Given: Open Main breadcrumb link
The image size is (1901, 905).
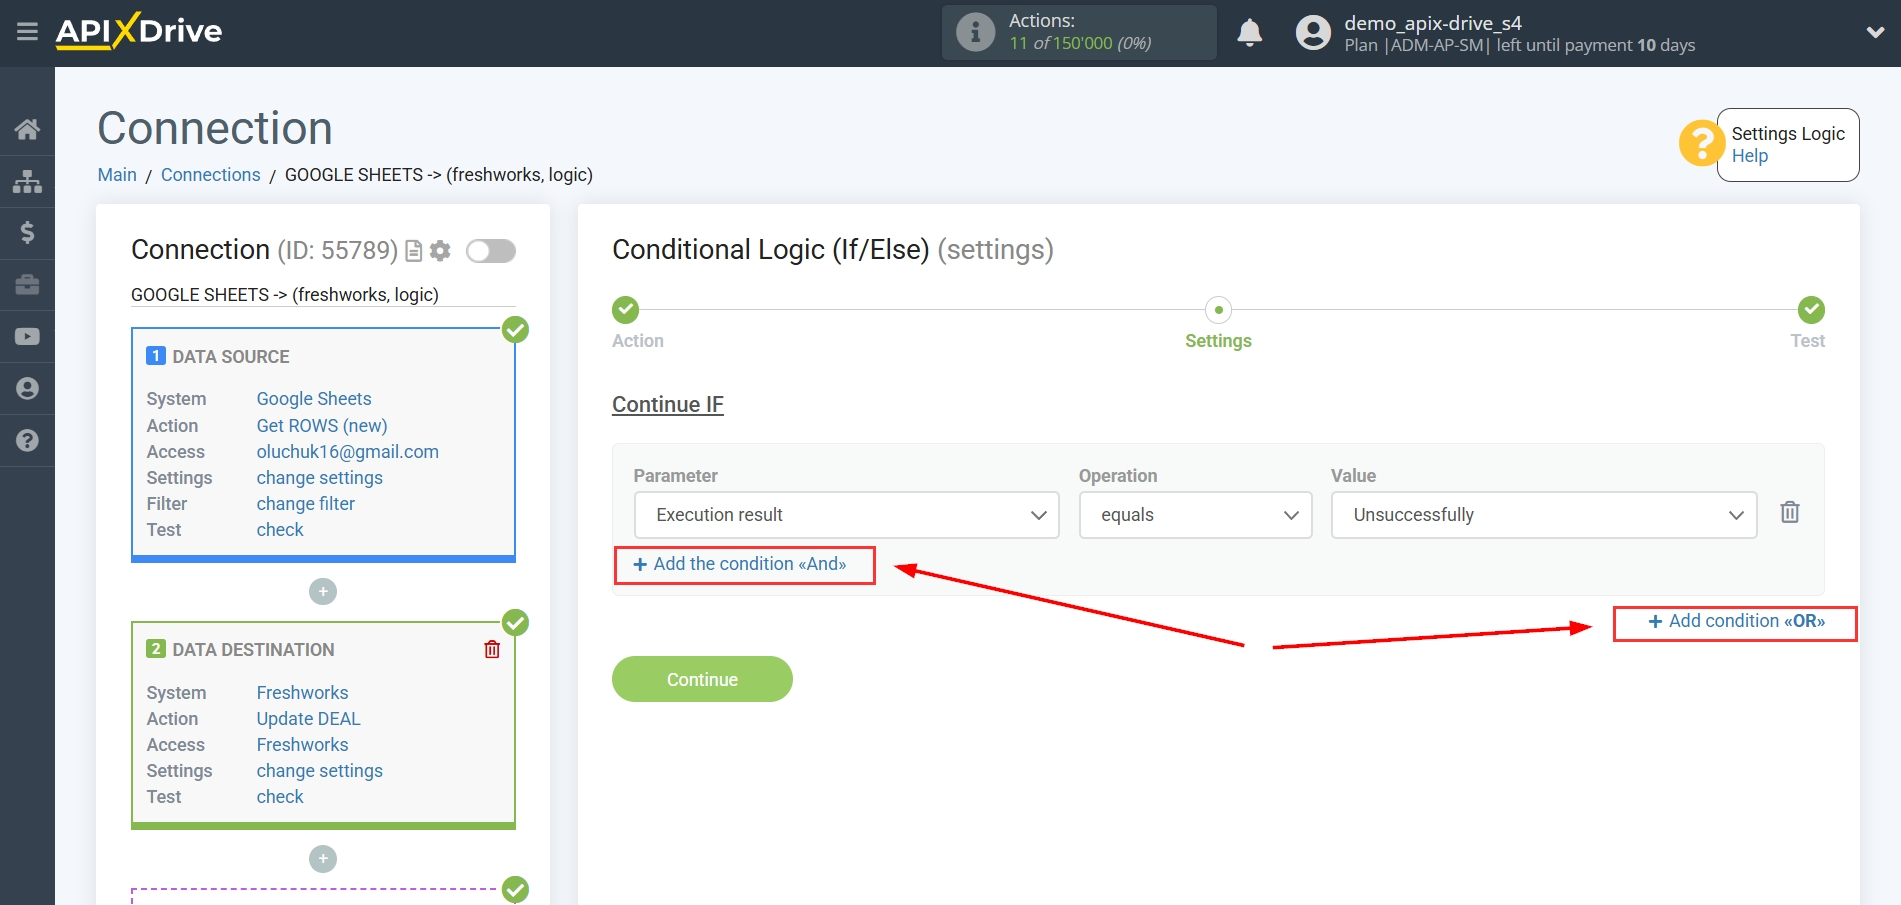Looking at the screenshot, I should coord(117,175).
